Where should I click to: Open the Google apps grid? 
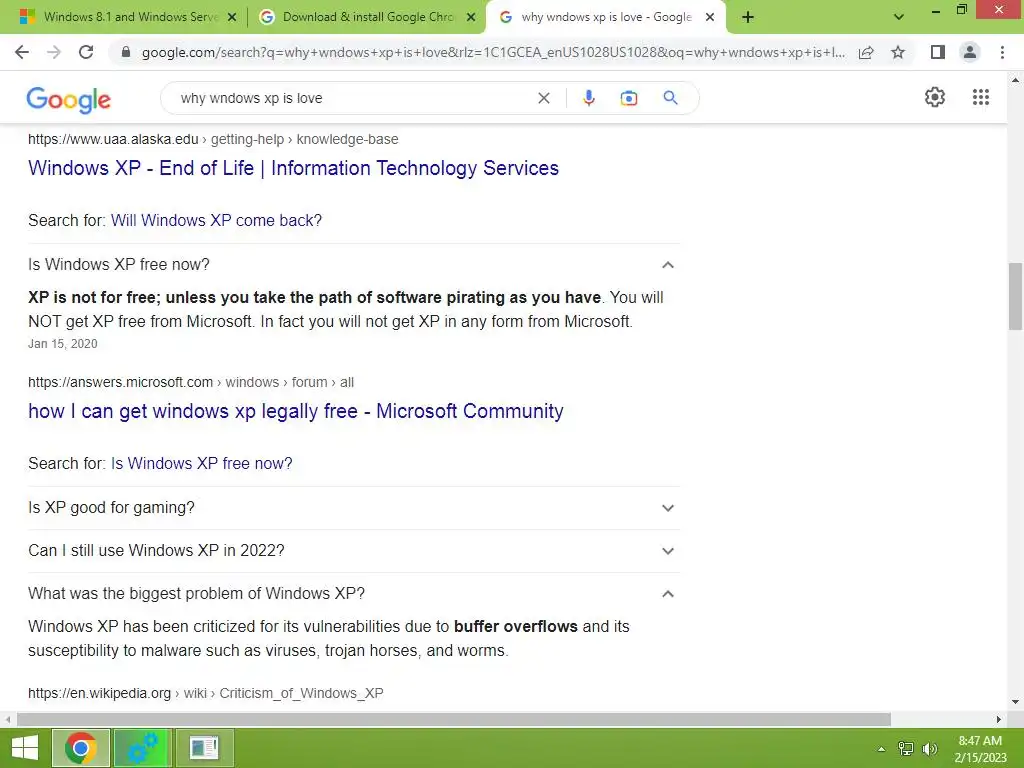pyautogui.click(x=980, y=97)
